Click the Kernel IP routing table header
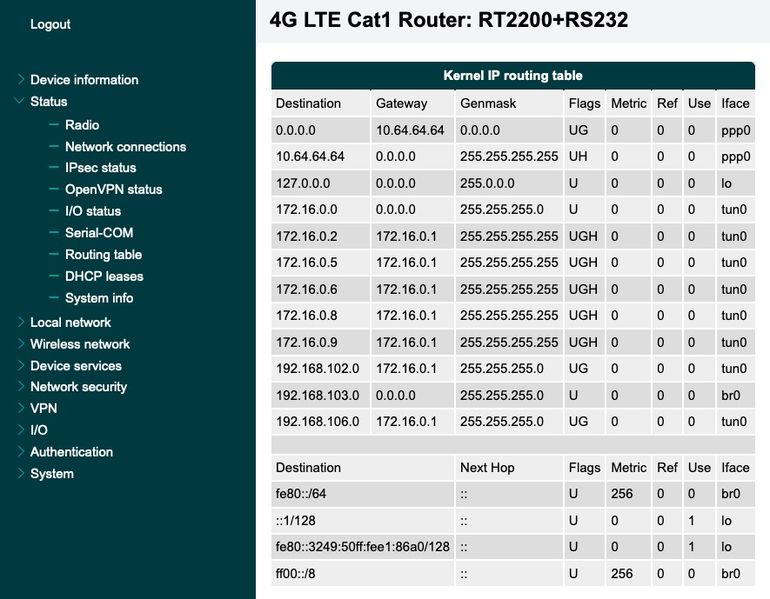This screenshot has height=599, width=770. coord(513,76)
